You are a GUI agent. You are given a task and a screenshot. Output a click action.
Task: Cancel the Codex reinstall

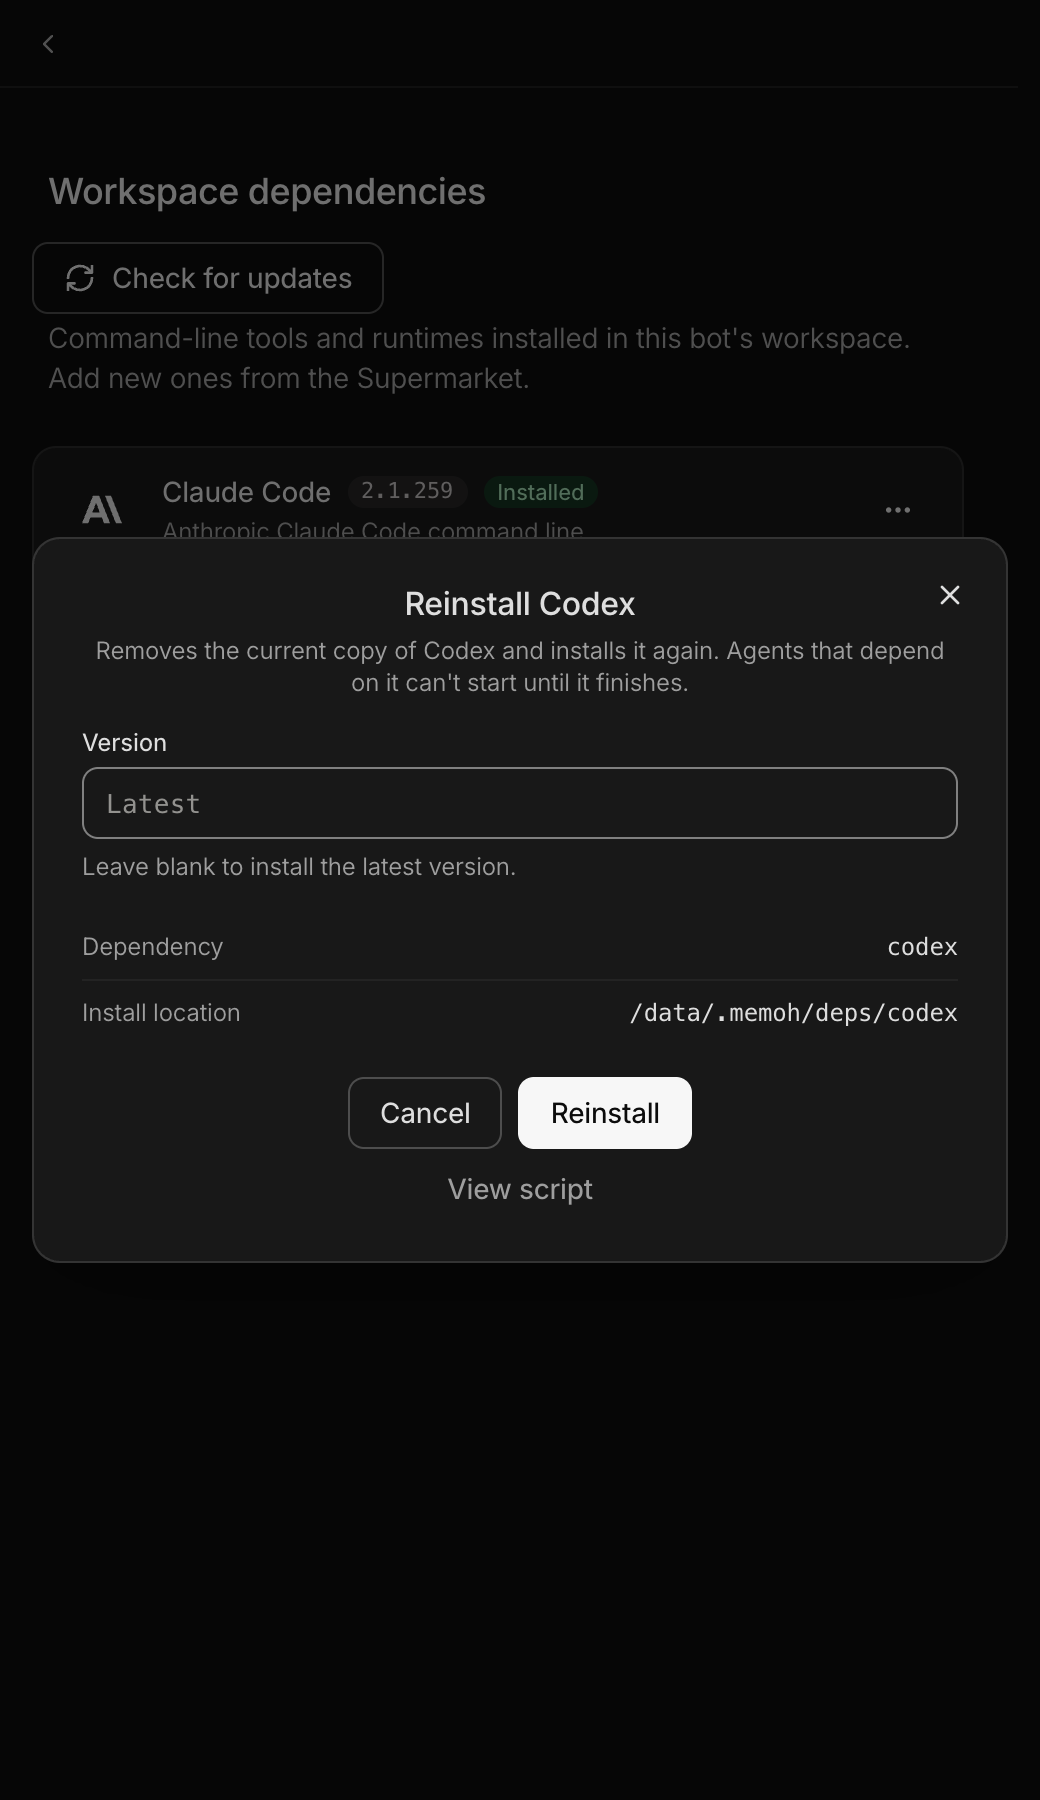tap(425, 1113)
